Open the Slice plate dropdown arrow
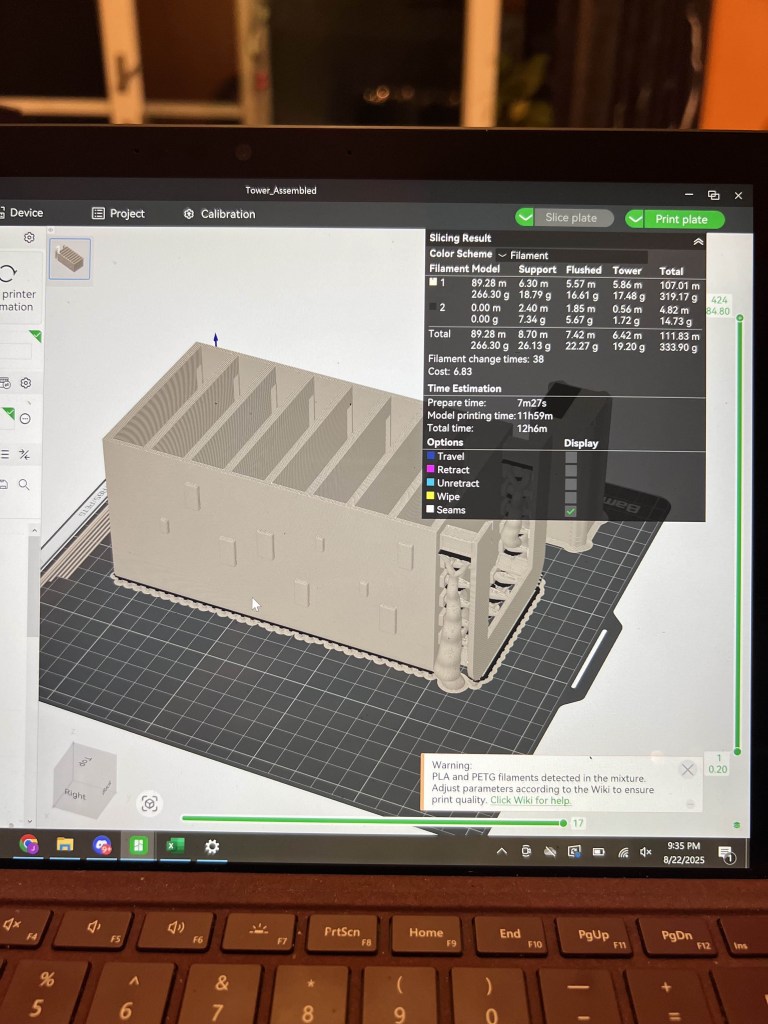Screen dimensions: 768x1024 tap(526, 218)
